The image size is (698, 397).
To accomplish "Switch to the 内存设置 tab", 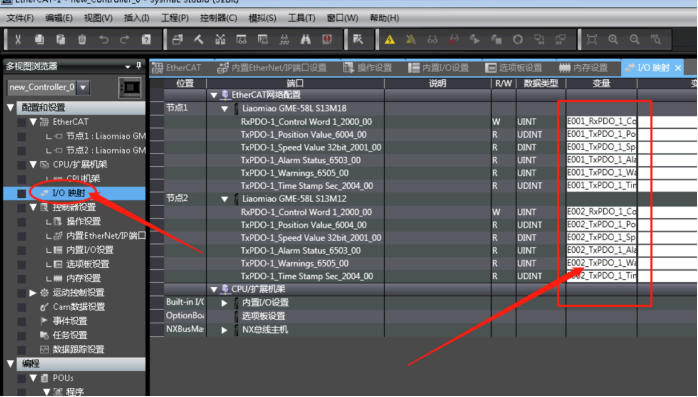I will 584,68.
